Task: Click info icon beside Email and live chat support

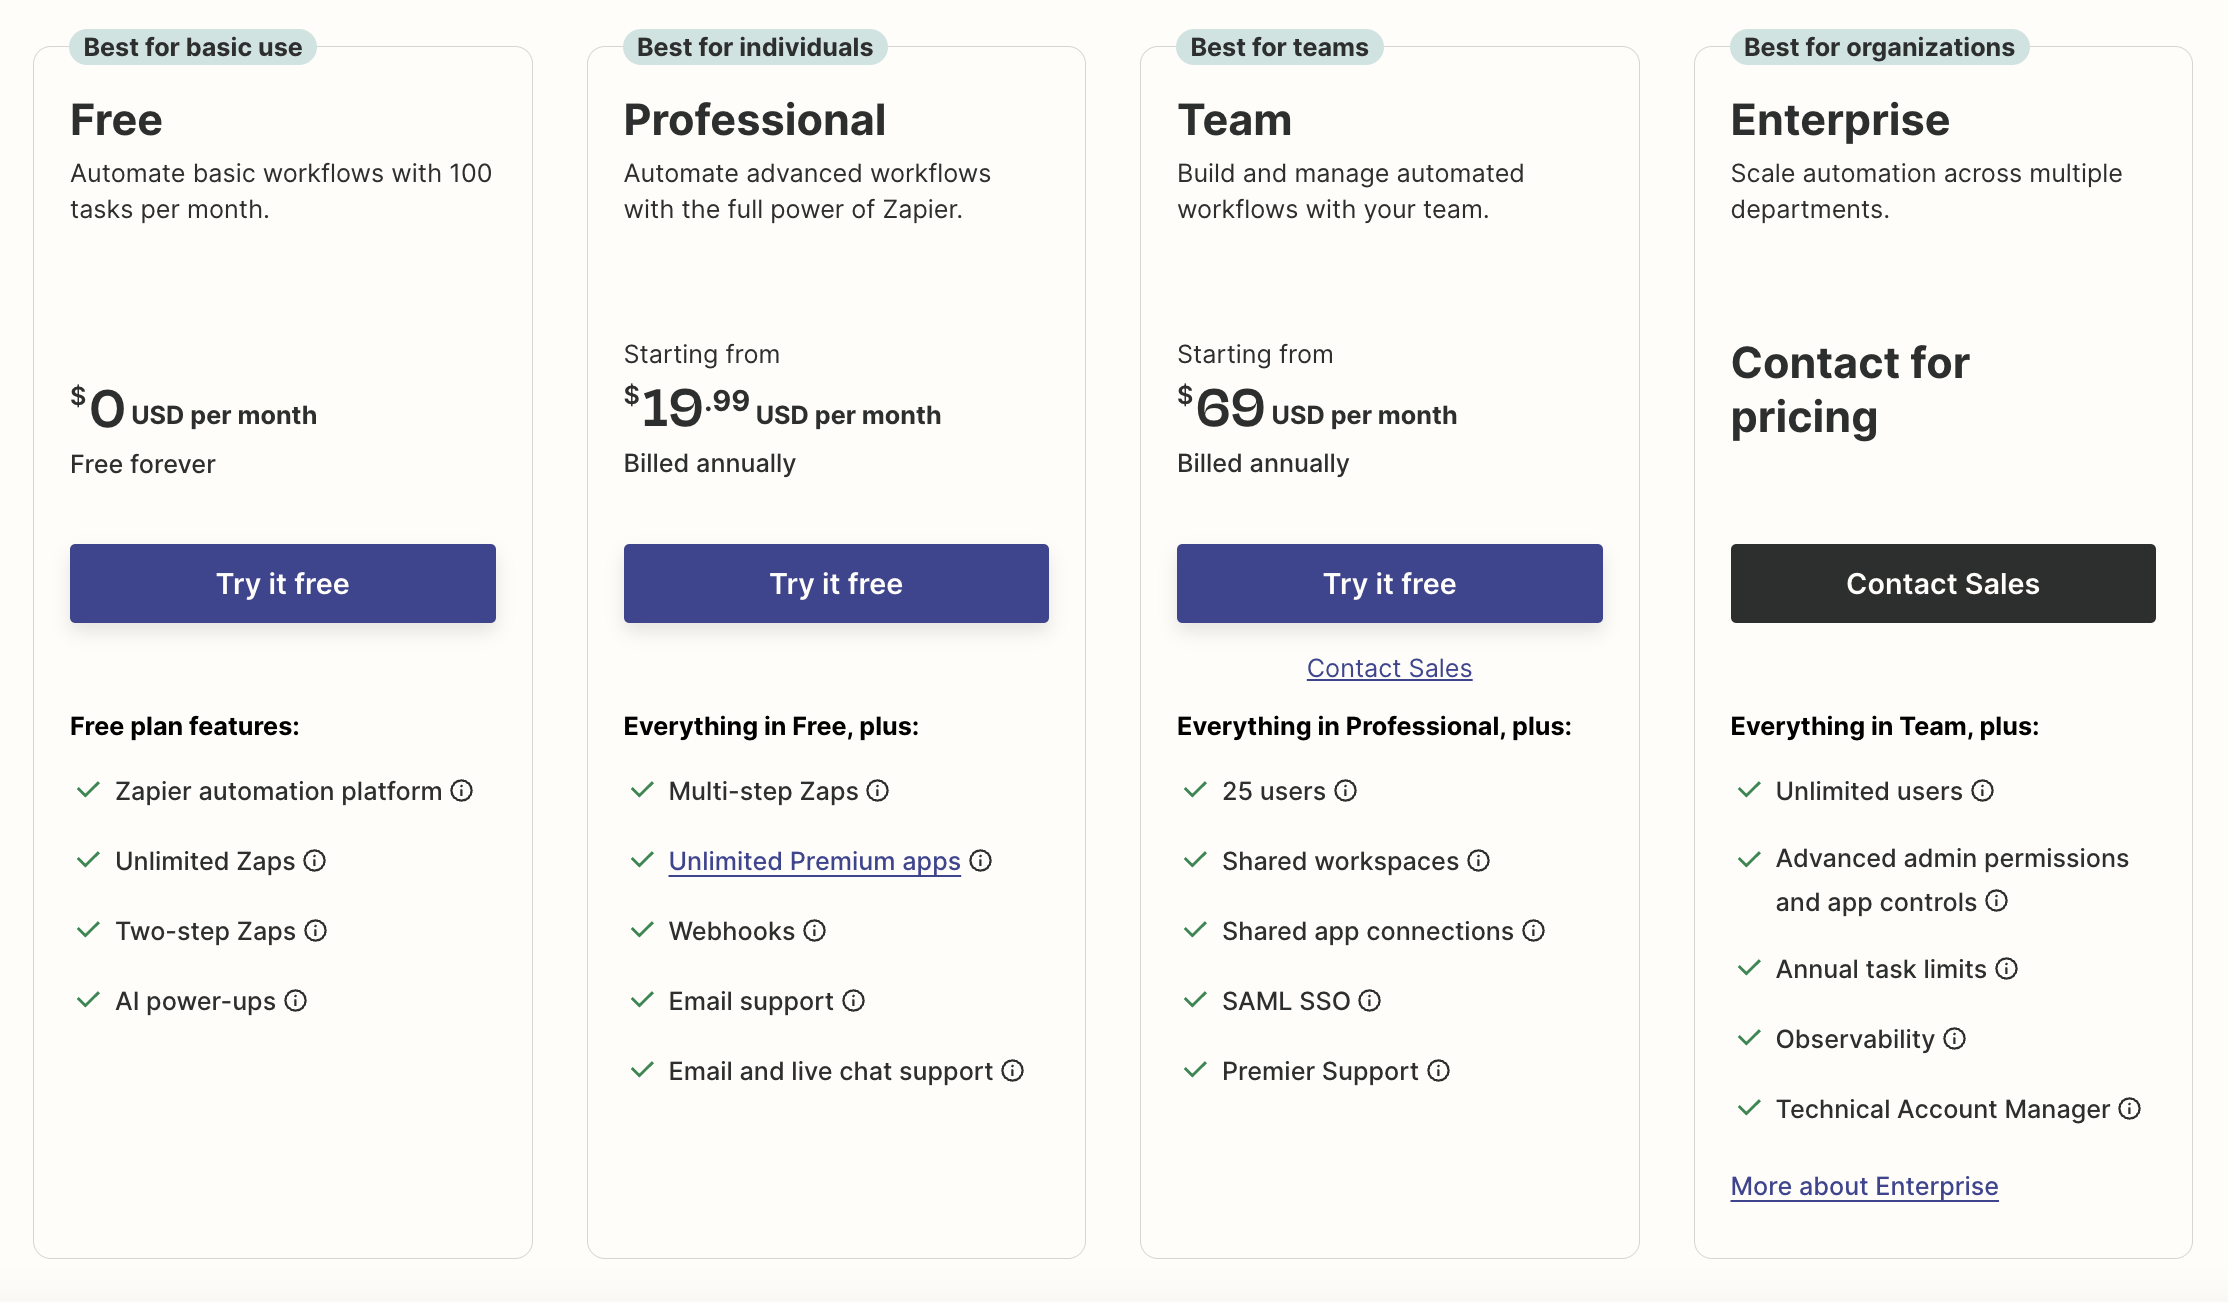Action: [x=1013, y=1071]
